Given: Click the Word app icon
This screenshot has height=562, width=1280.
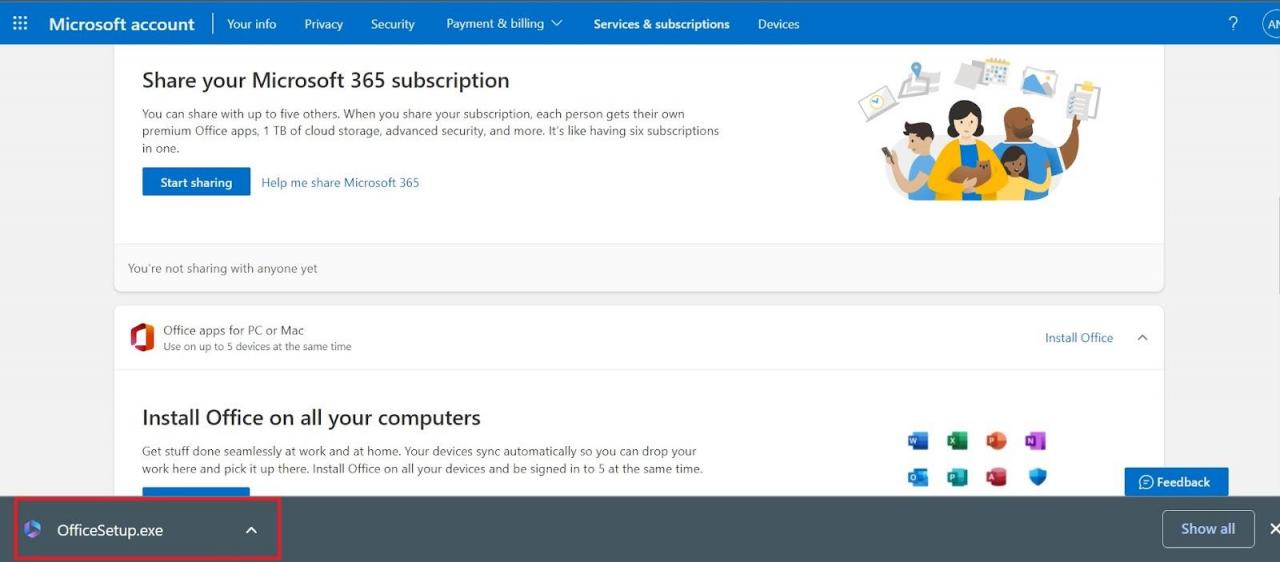Looking at the screenshot, I should [x=918, y=441].
